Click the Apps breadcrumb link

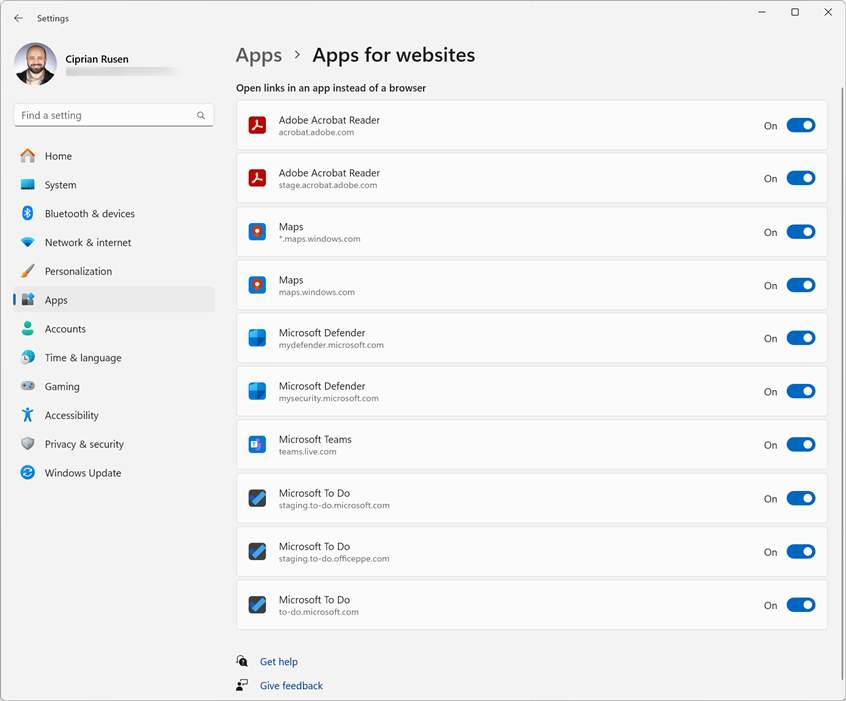[258, 55]
